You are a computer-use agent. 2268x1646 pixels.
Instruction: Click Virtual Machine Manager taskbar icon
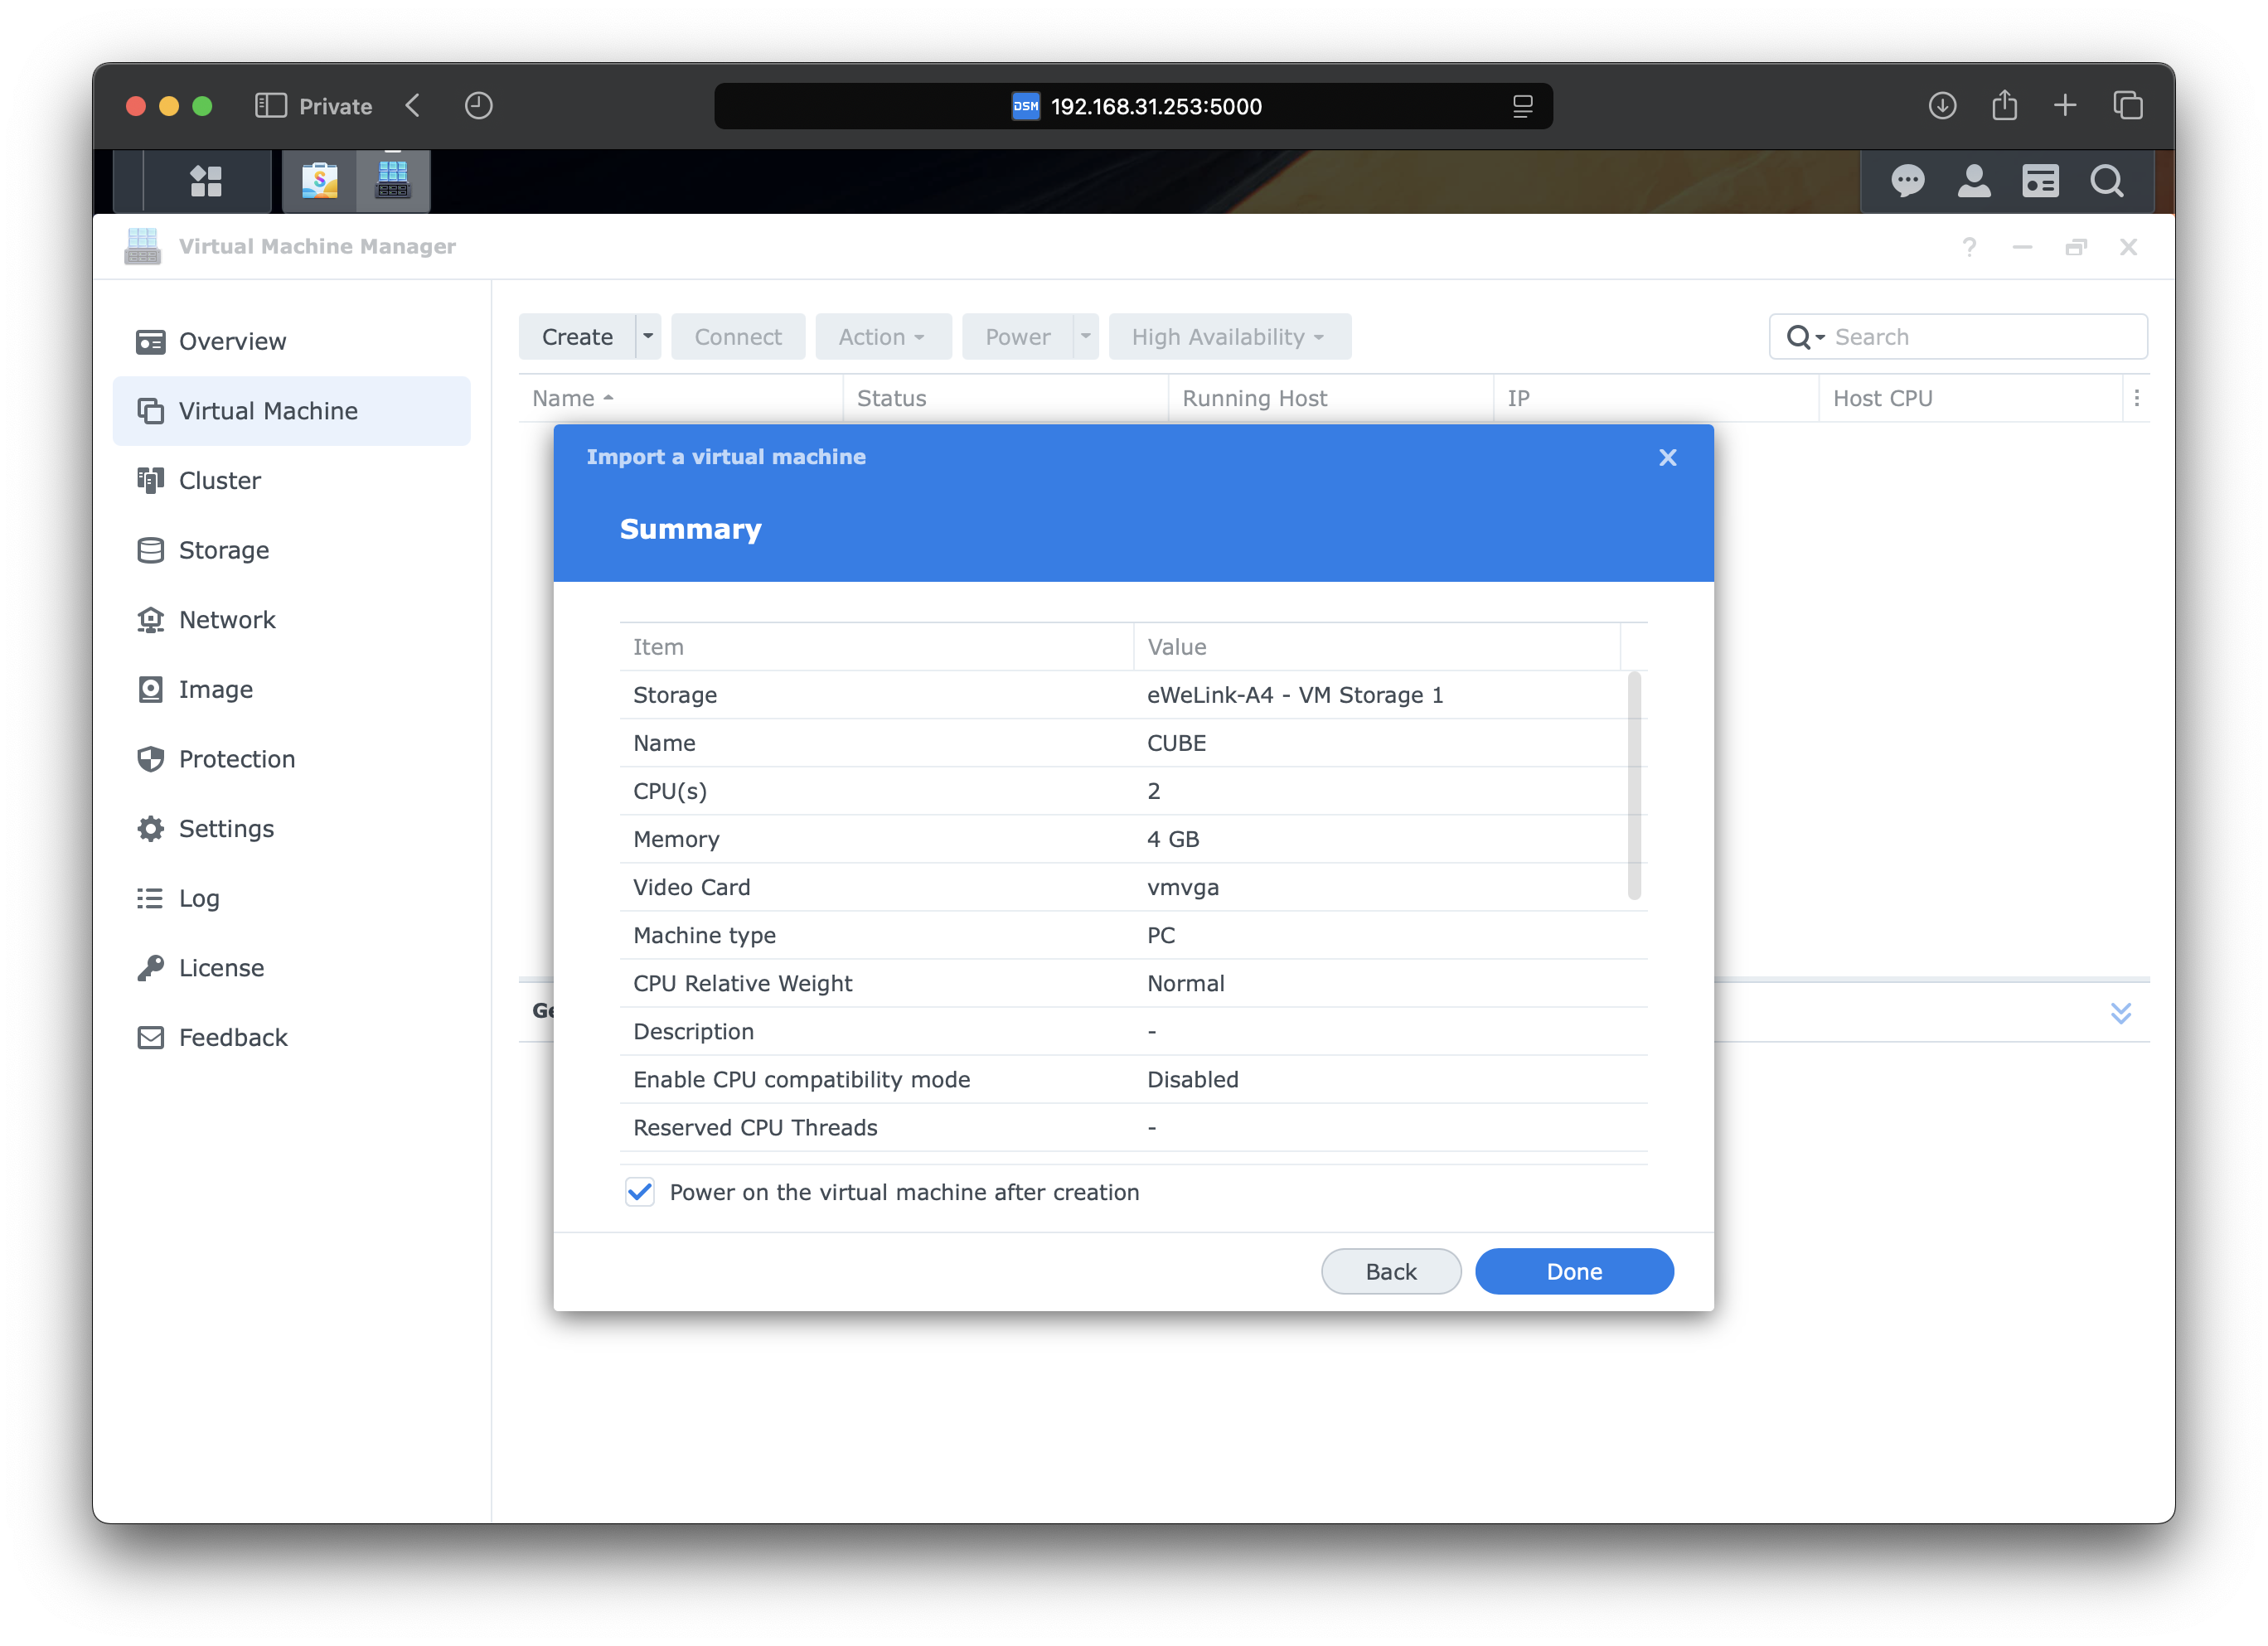click(393, 181)
